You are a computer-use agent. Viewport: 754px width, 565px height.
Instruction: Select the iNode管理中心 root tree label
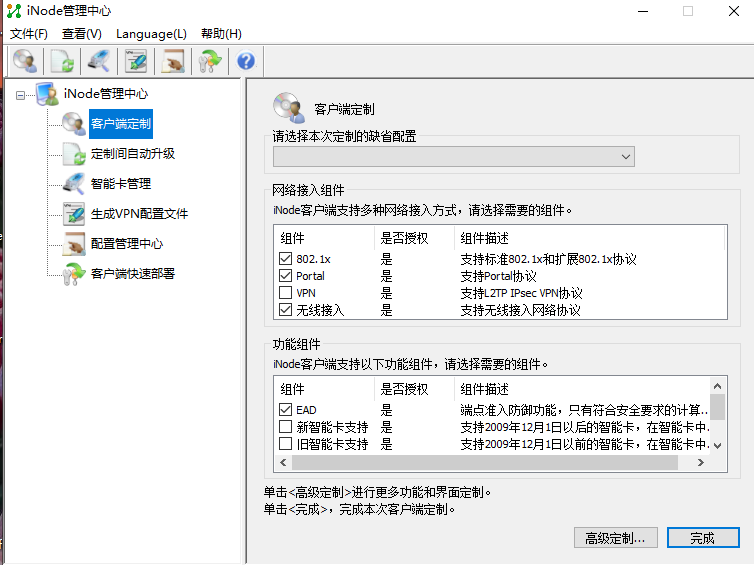(106, 94)
